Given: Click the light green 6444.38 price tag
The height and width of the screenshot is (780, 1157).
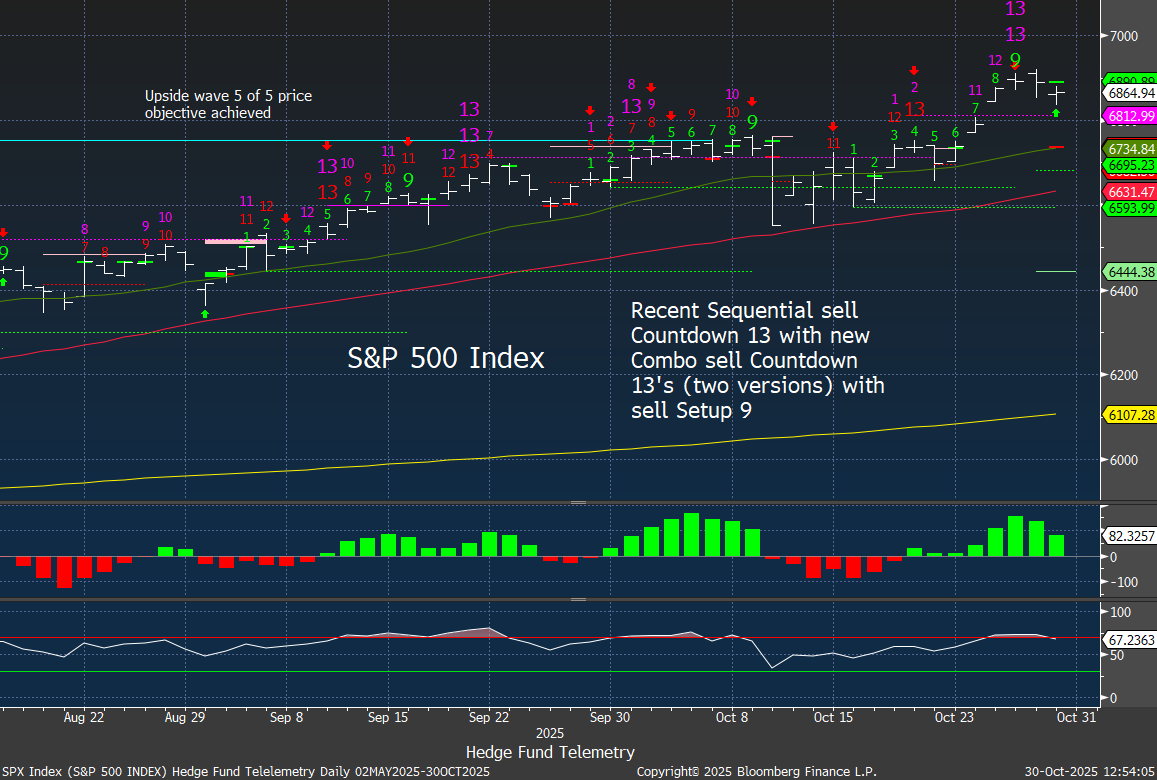Looking at the screenshot, I should (x=1129, y=272).
